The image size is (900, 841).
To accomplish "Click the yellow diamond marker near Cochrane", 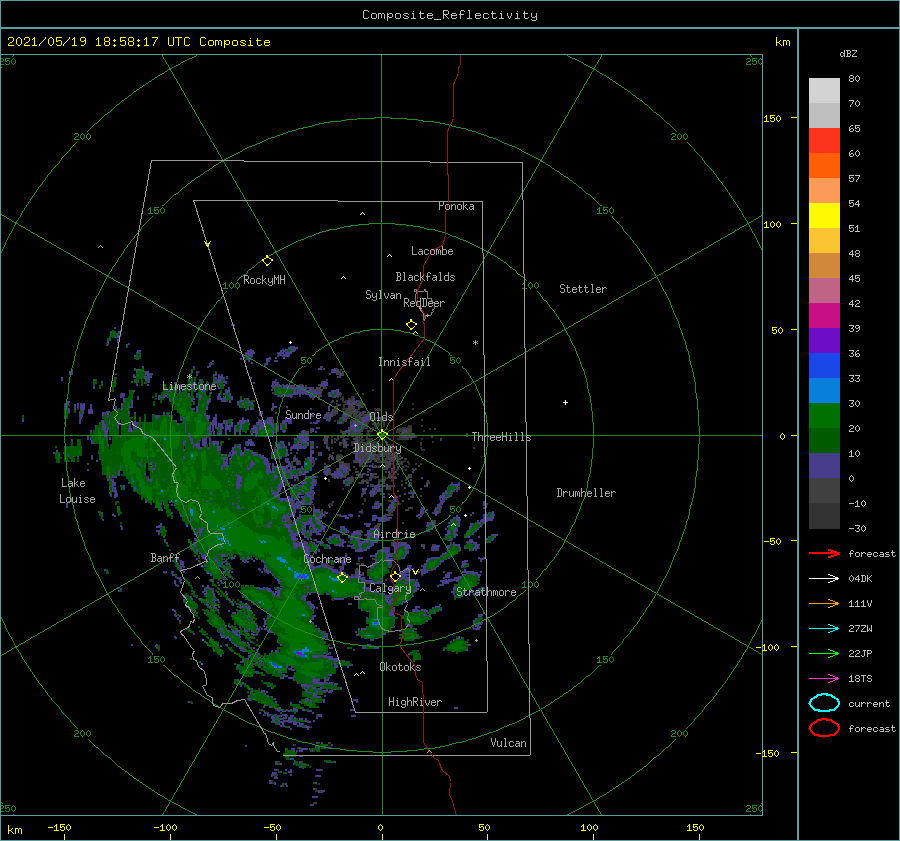I will [342, 578].
